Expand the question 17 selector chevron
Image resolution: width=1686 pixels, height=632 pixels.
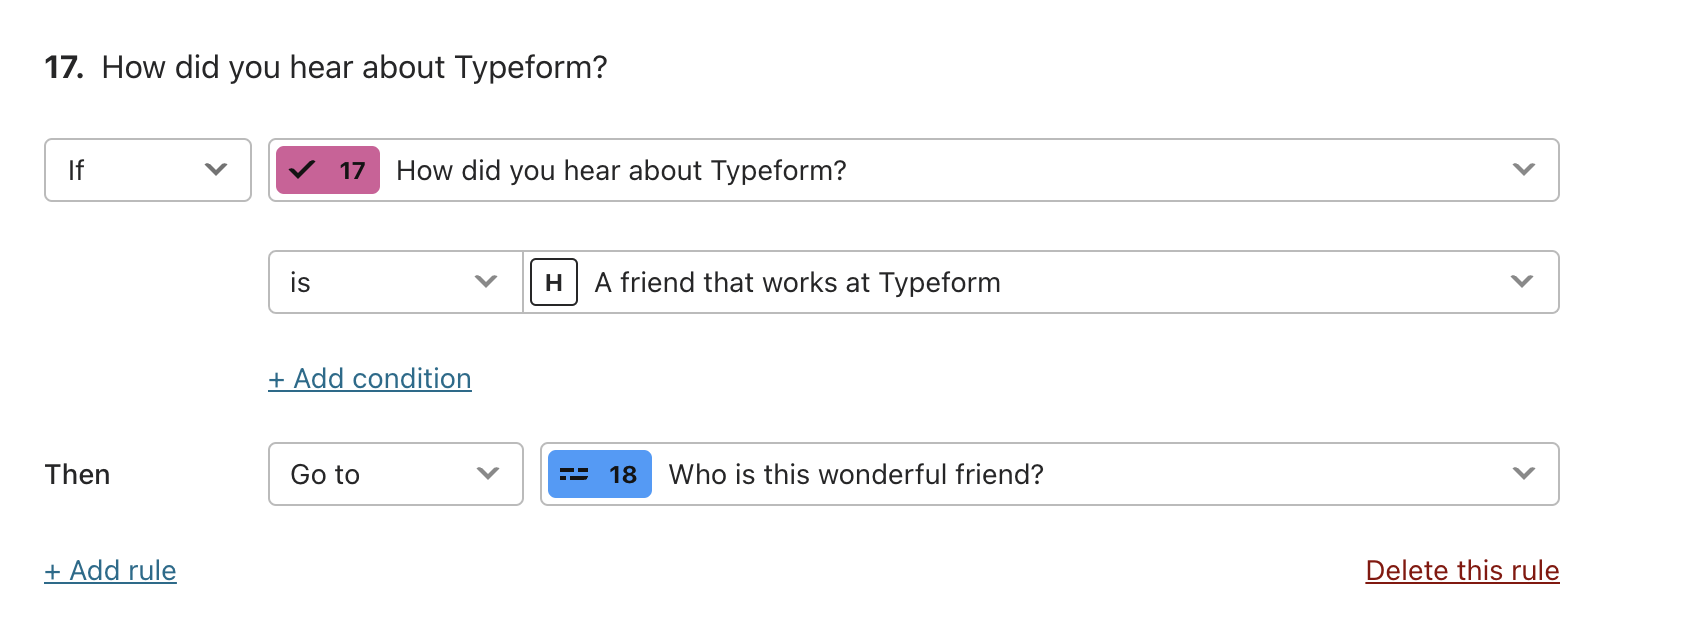1524,170
